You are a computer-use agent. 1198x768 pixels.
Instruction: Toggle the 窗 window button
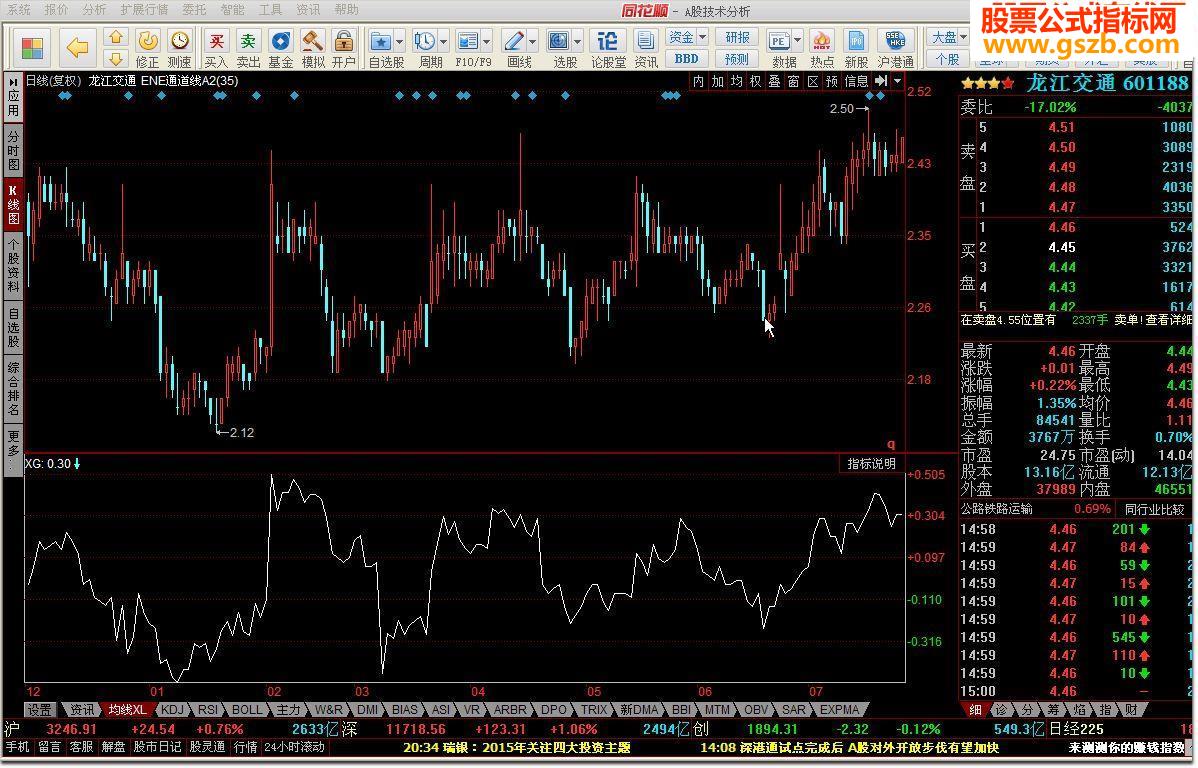[x=794, y=81]
